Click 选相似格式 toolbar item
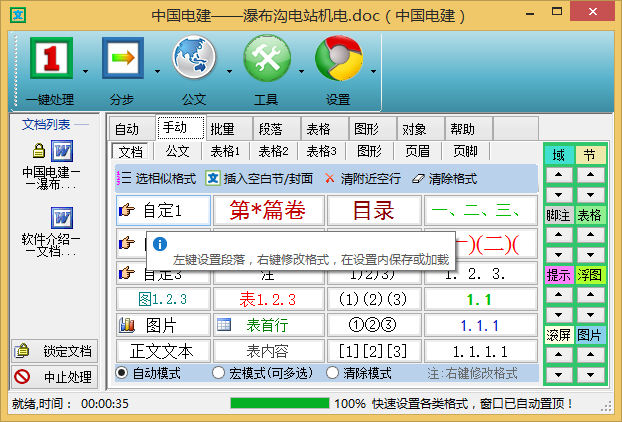 coord(156,179)
